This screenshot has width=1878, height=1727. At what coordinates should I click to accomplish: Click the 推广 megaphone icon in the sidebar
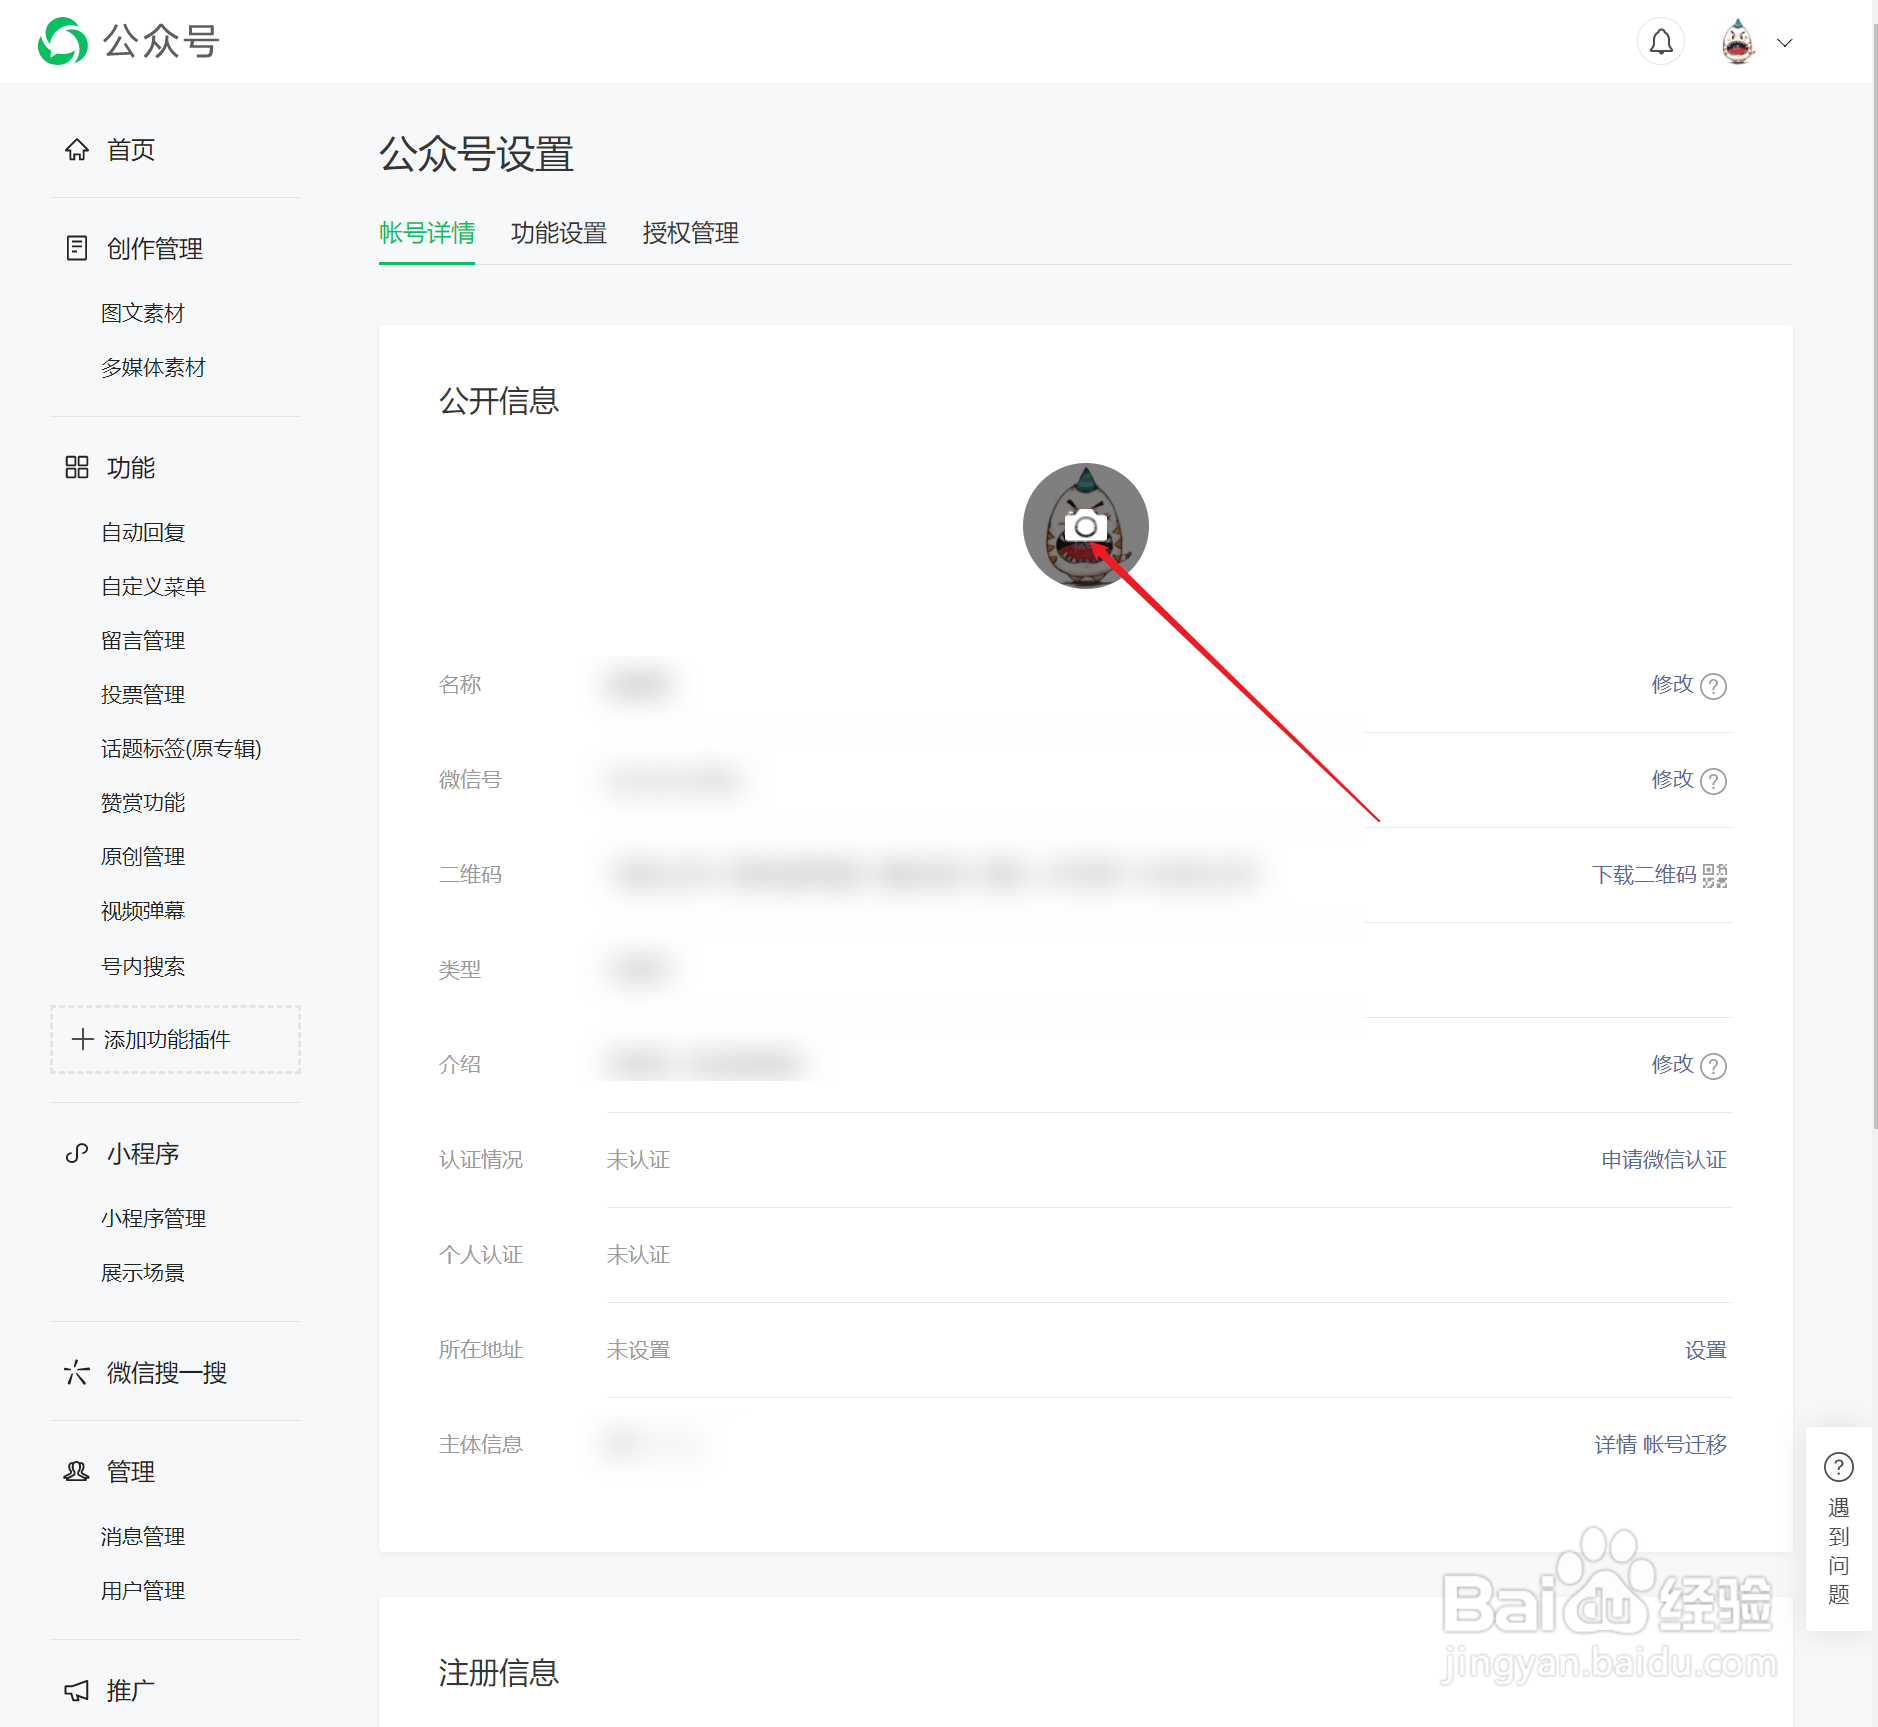coord(77,1690)
